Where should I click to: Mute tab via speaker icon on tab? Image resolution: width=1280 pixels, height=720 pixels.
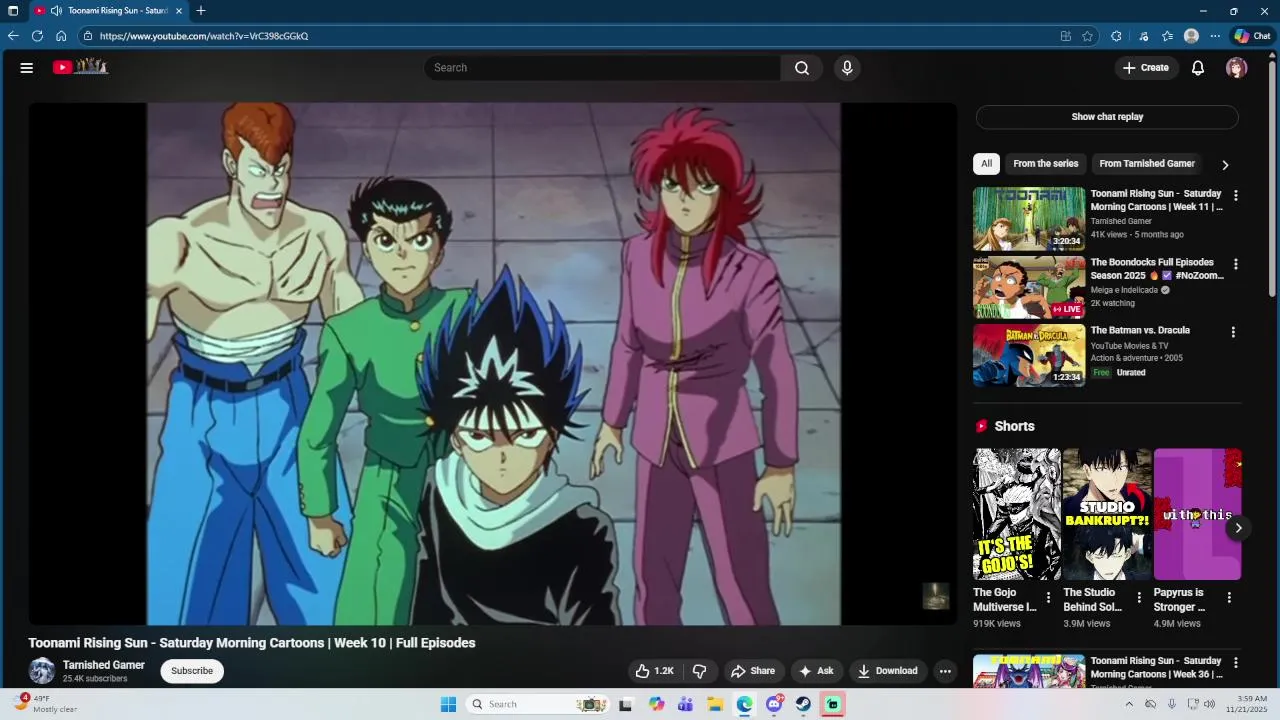pos(57,11)
